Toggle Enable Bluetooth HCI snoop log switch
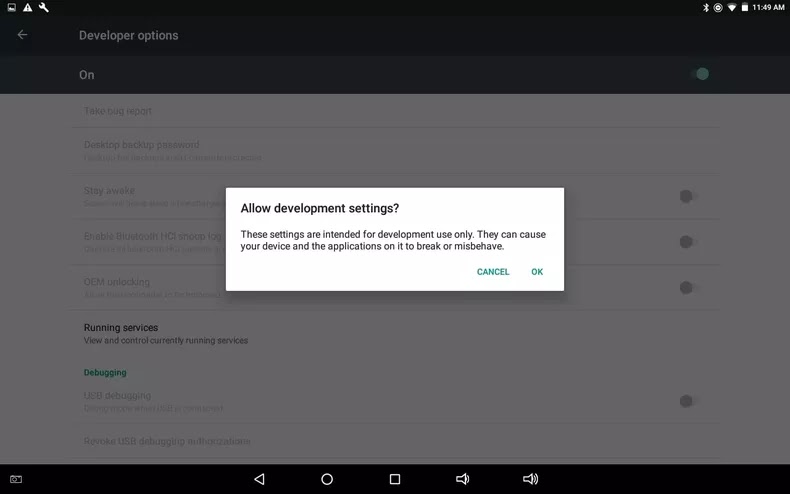 click(687, 242)
